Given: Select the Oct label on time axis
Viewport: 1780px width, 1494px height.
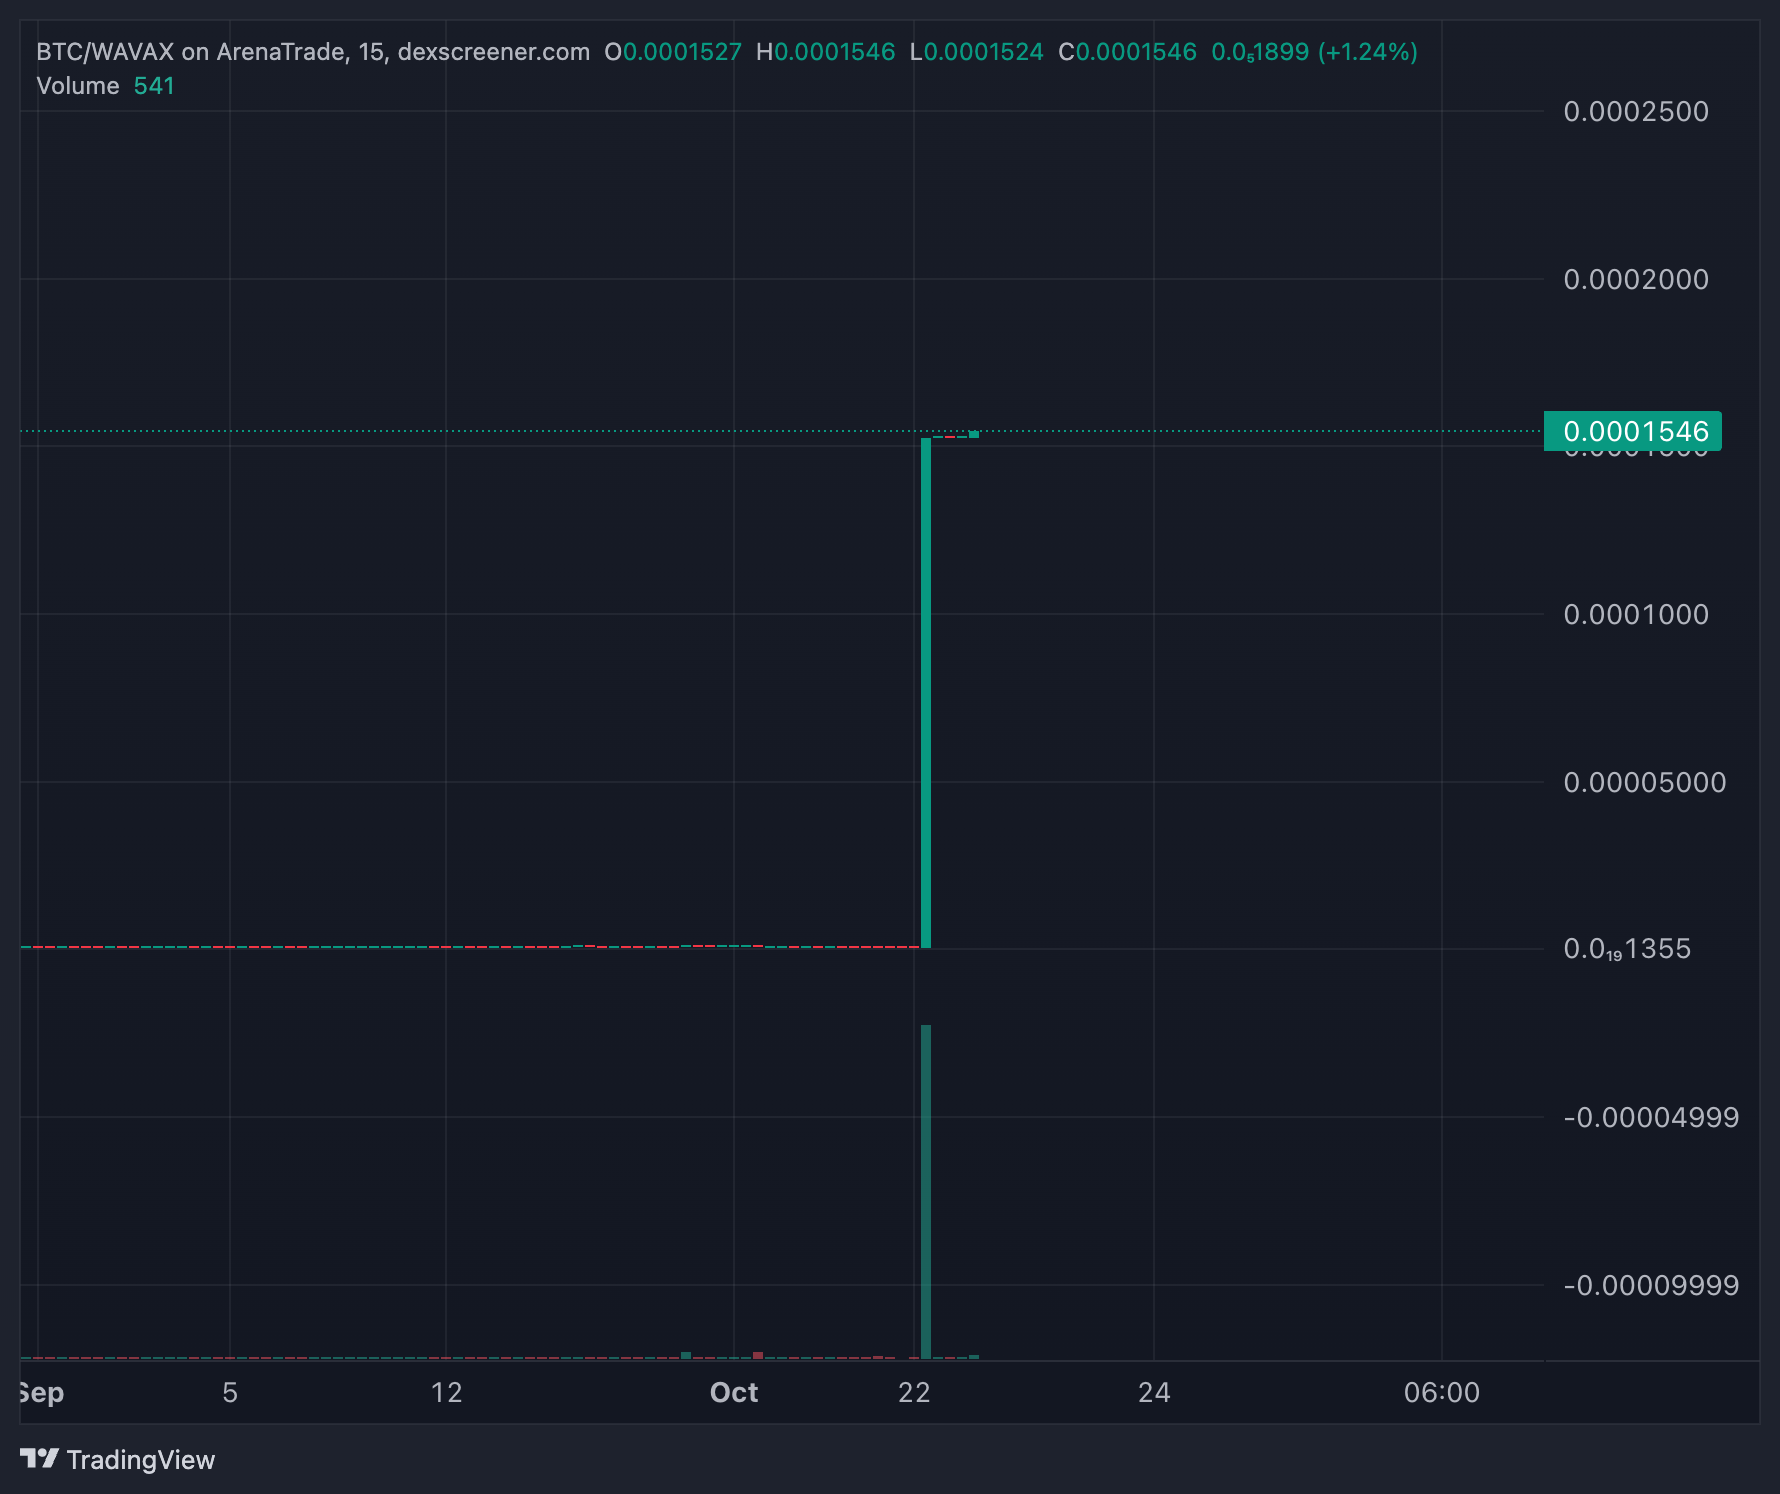Looking at the screenshot, I should pyautogui.click(x=733, y=1392).
